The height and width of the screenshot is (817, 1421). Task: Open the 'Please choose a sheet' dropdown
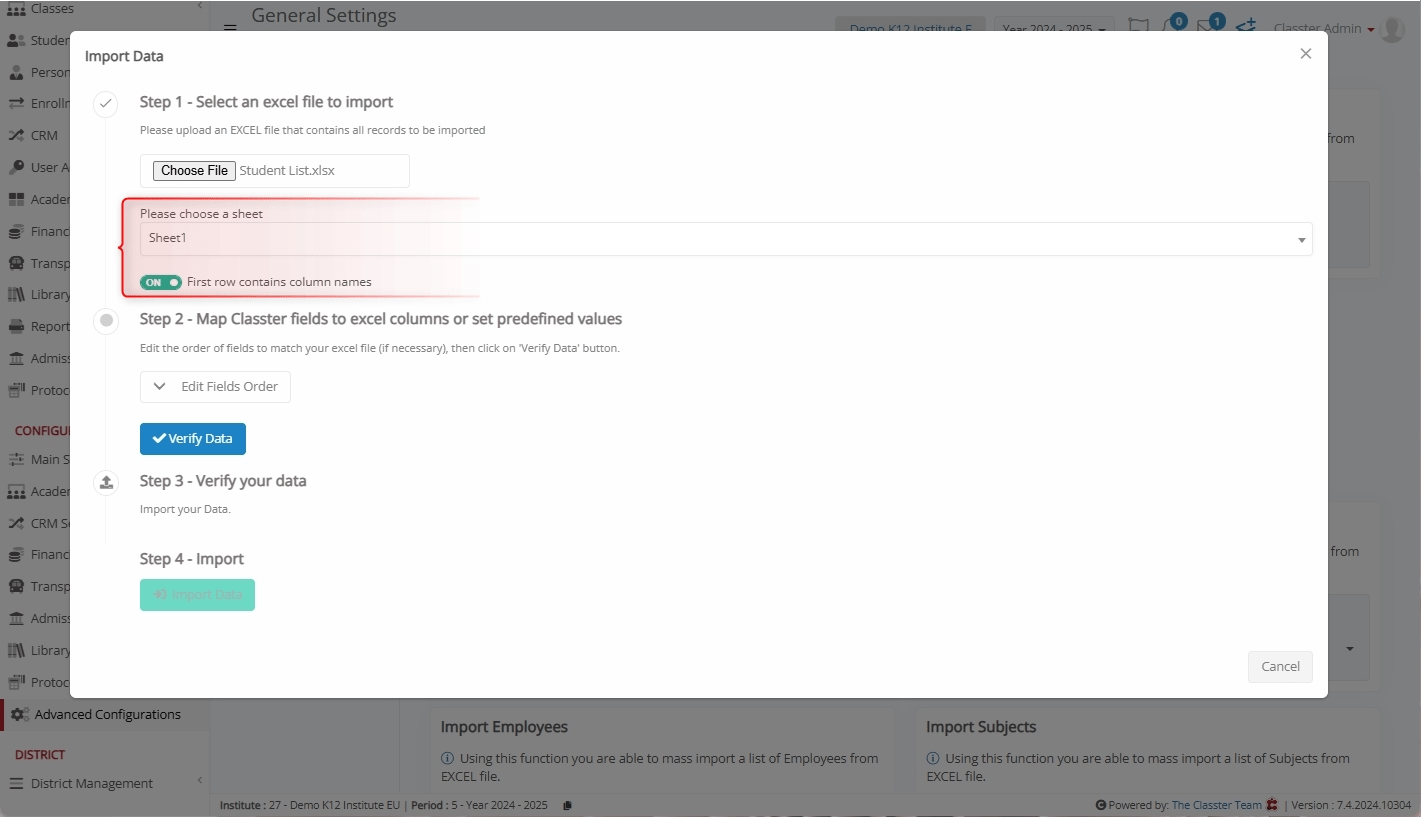point(725,239)
